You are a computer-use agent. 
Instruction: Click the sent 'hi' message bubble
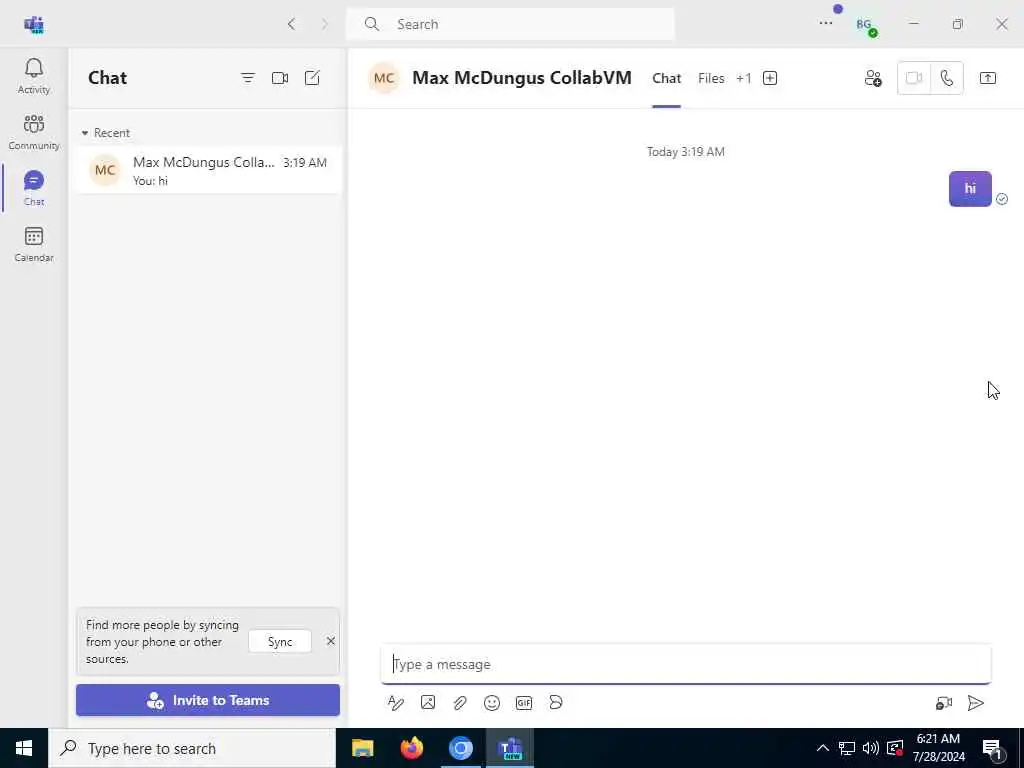(970, 189)
